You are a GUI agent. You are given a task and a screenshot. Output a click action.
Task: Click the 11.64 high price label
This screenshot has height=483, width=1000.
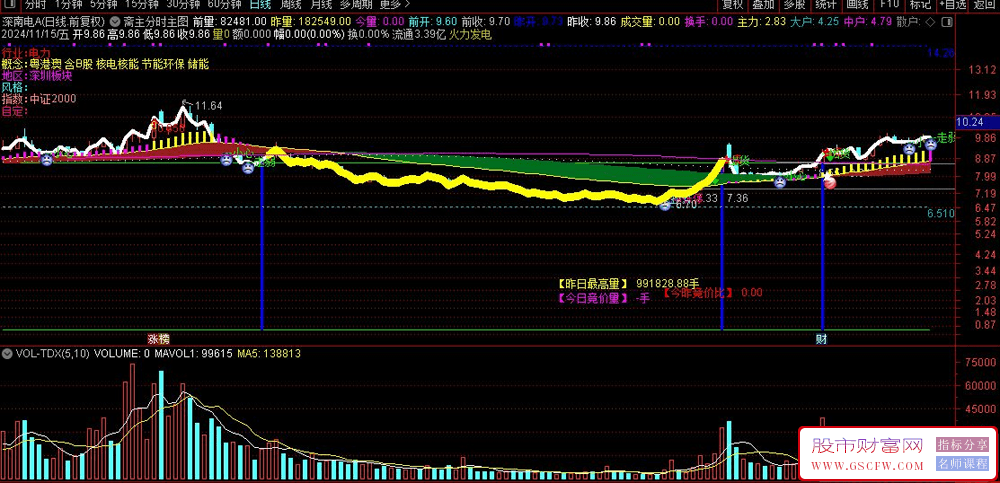209,106
